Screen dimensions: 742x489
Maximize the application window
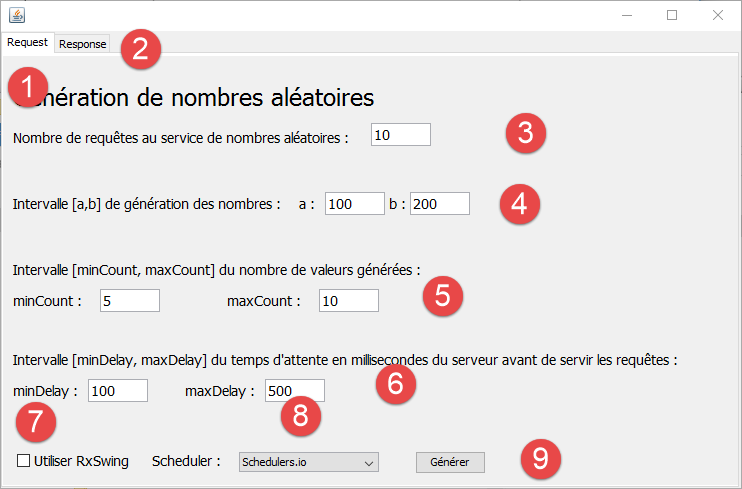672,15
